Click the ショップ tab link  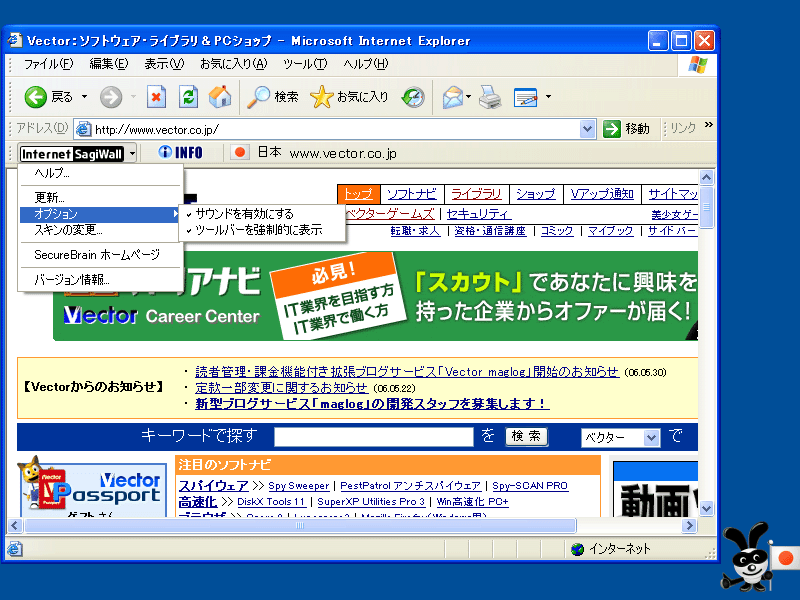point(535,194)
